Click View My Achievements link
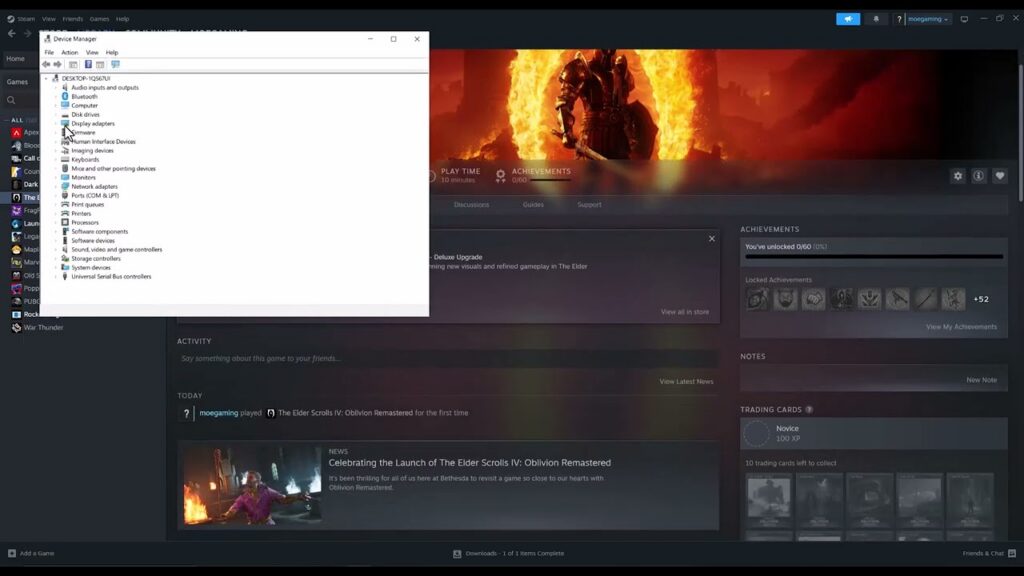 tap(961, 327)
